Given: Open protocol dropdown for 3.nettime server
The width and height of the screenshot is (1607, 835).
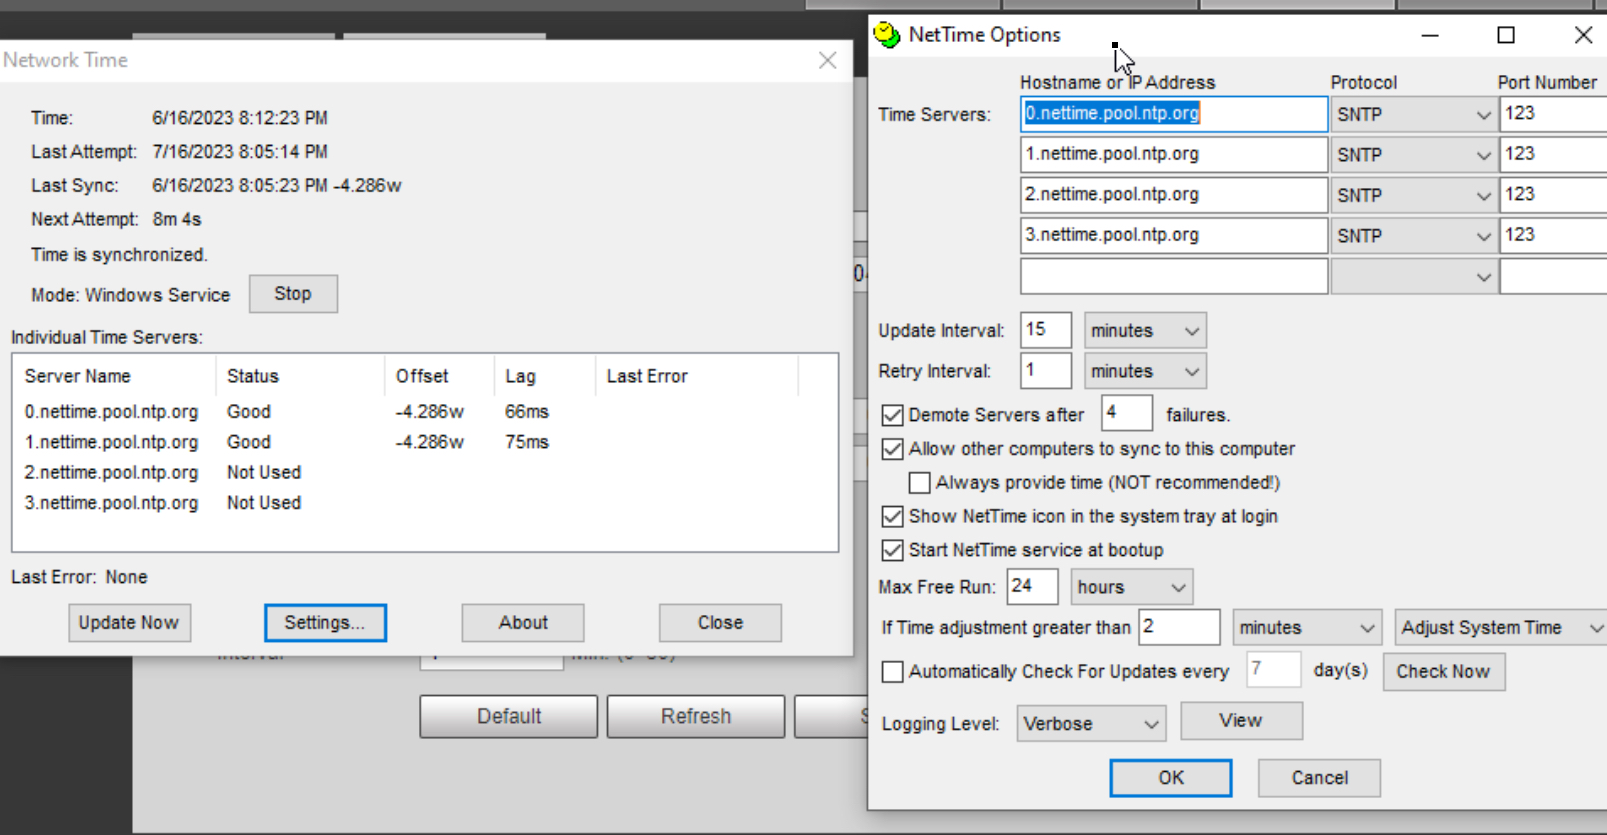Looking at the screenshot, I should click(x=1414, y=236).
